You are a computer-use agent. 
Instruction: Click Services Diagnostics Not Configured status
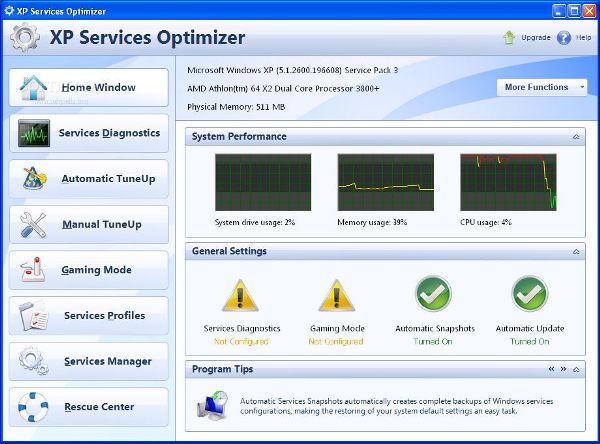(x=241, y=341)
